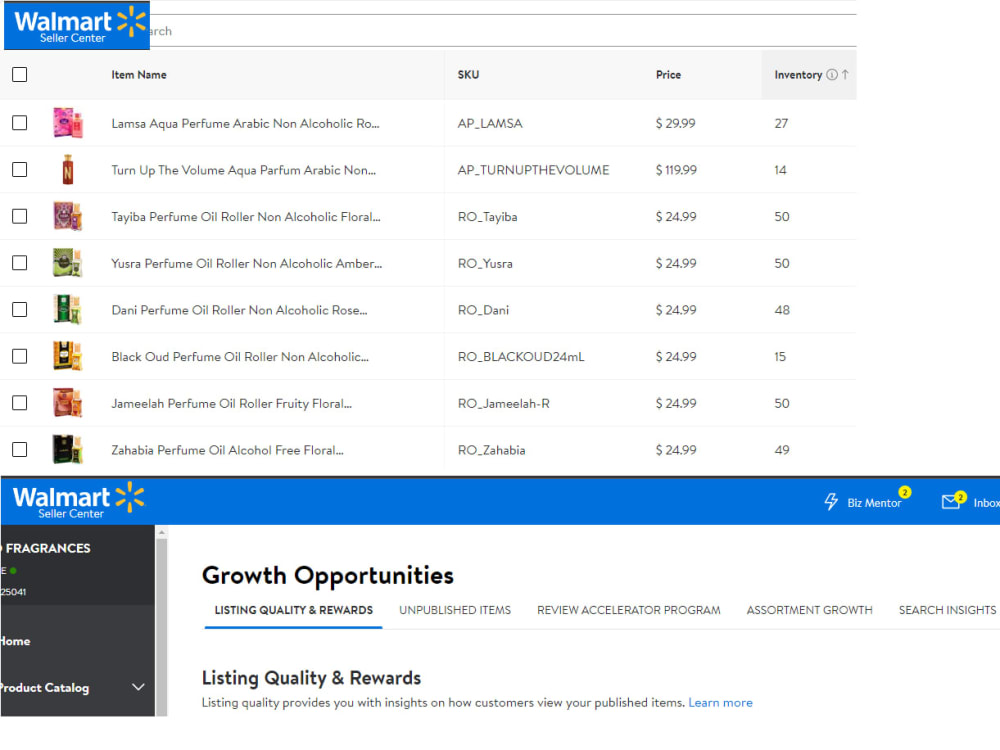
Task: Check the Tayiba Perfume Oil row checkbox
Action: pyautogui.click(x=20, y=216)
